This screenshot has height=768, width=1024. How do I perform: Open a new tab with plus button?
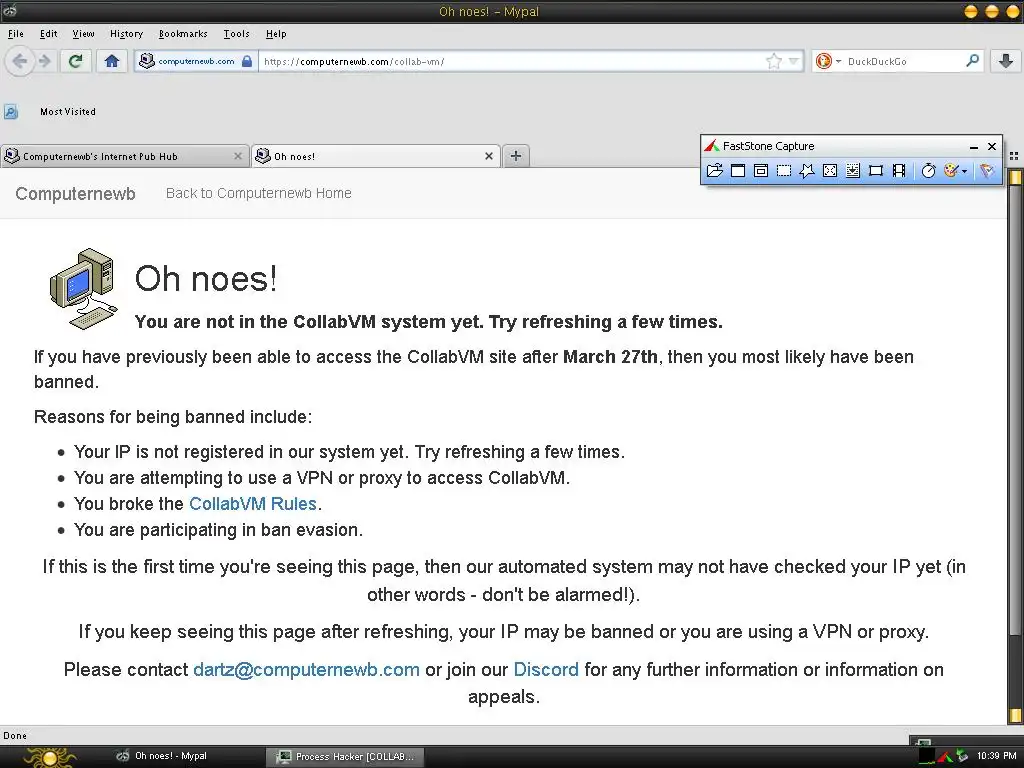(516, 156)
